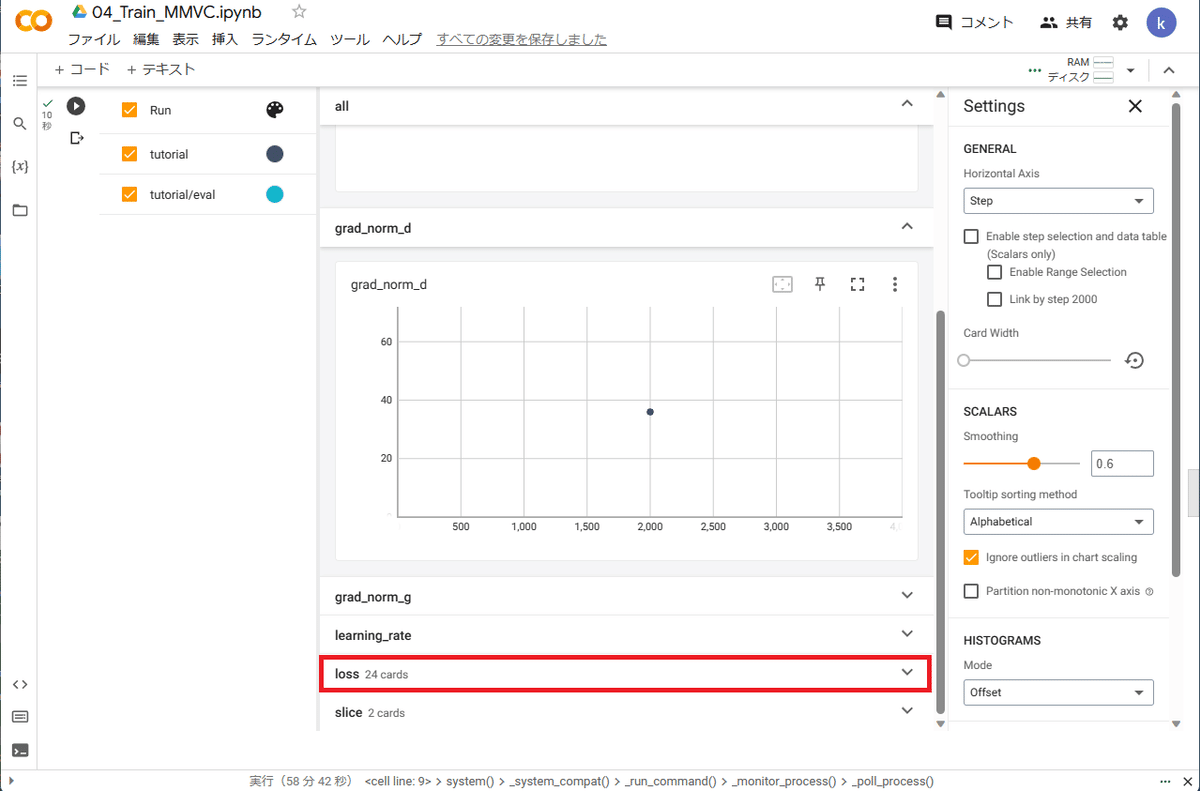This screenshot has width=1200, height=791.
Task: Open the terminal sidebar icon
Action: pos(20,750)
